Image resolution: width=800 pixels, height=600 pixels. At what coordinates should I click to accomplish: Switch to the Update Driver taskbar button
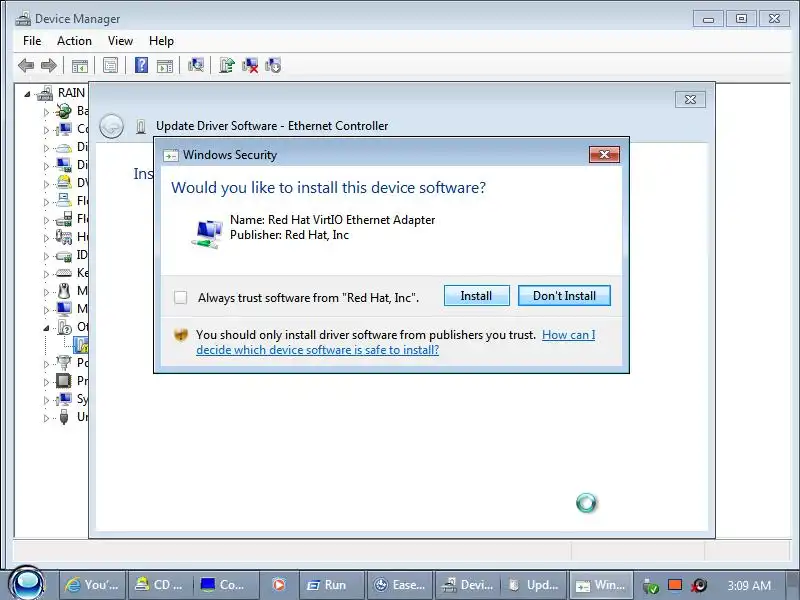point(534,585)
